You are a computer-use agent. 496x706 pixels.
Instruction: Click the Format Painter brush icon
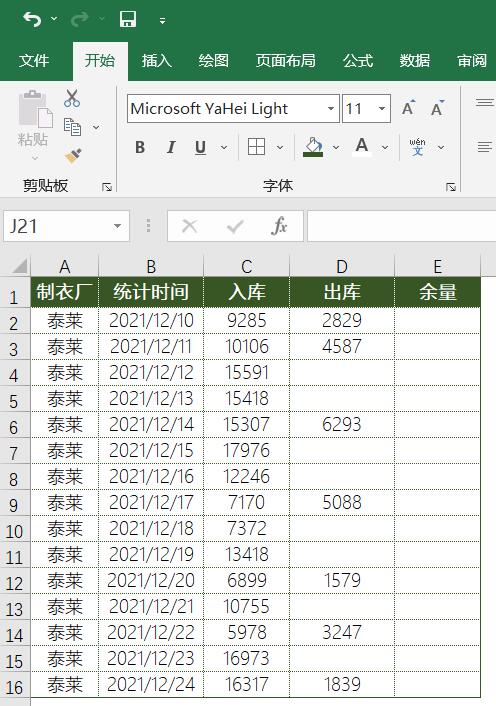click(72, 156)
